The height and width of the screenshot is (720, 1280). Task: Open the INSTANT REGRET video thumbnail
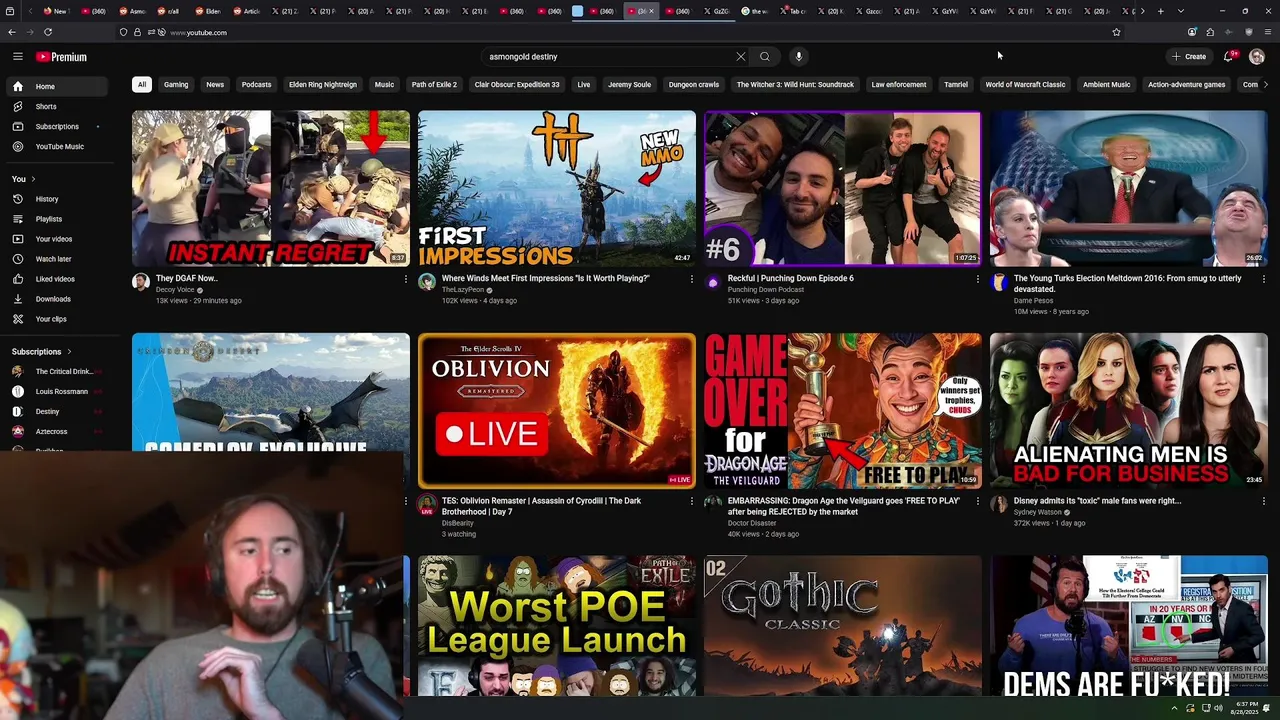(271, 188)
